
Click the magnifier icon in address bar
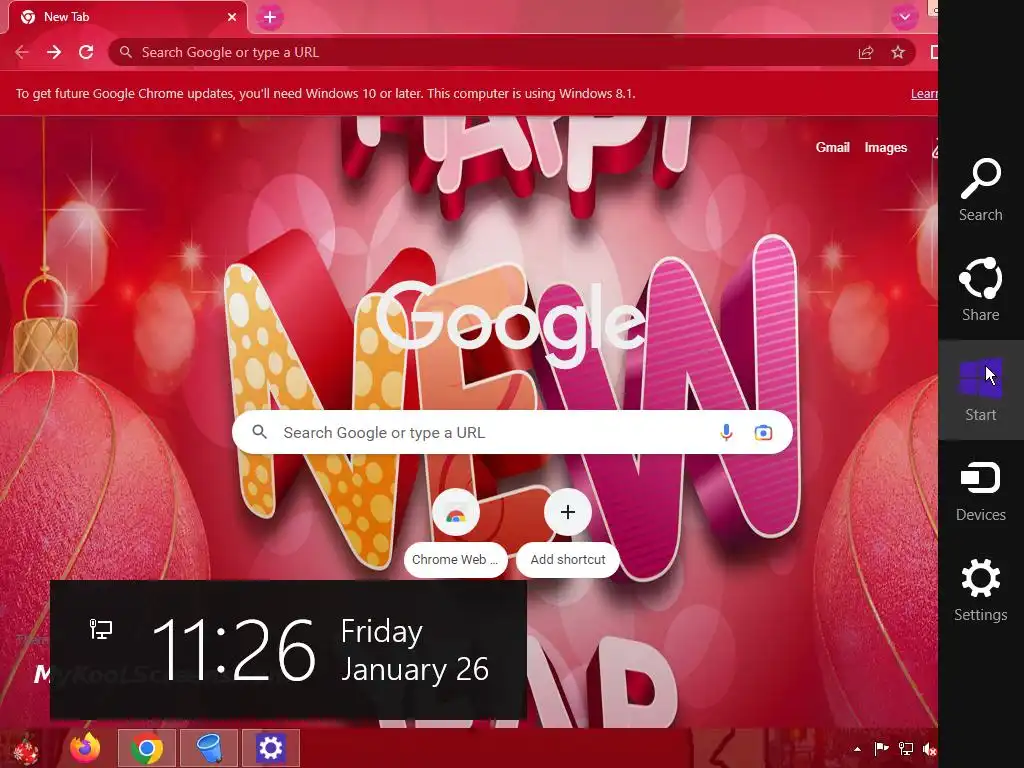[x=126, y=52]
